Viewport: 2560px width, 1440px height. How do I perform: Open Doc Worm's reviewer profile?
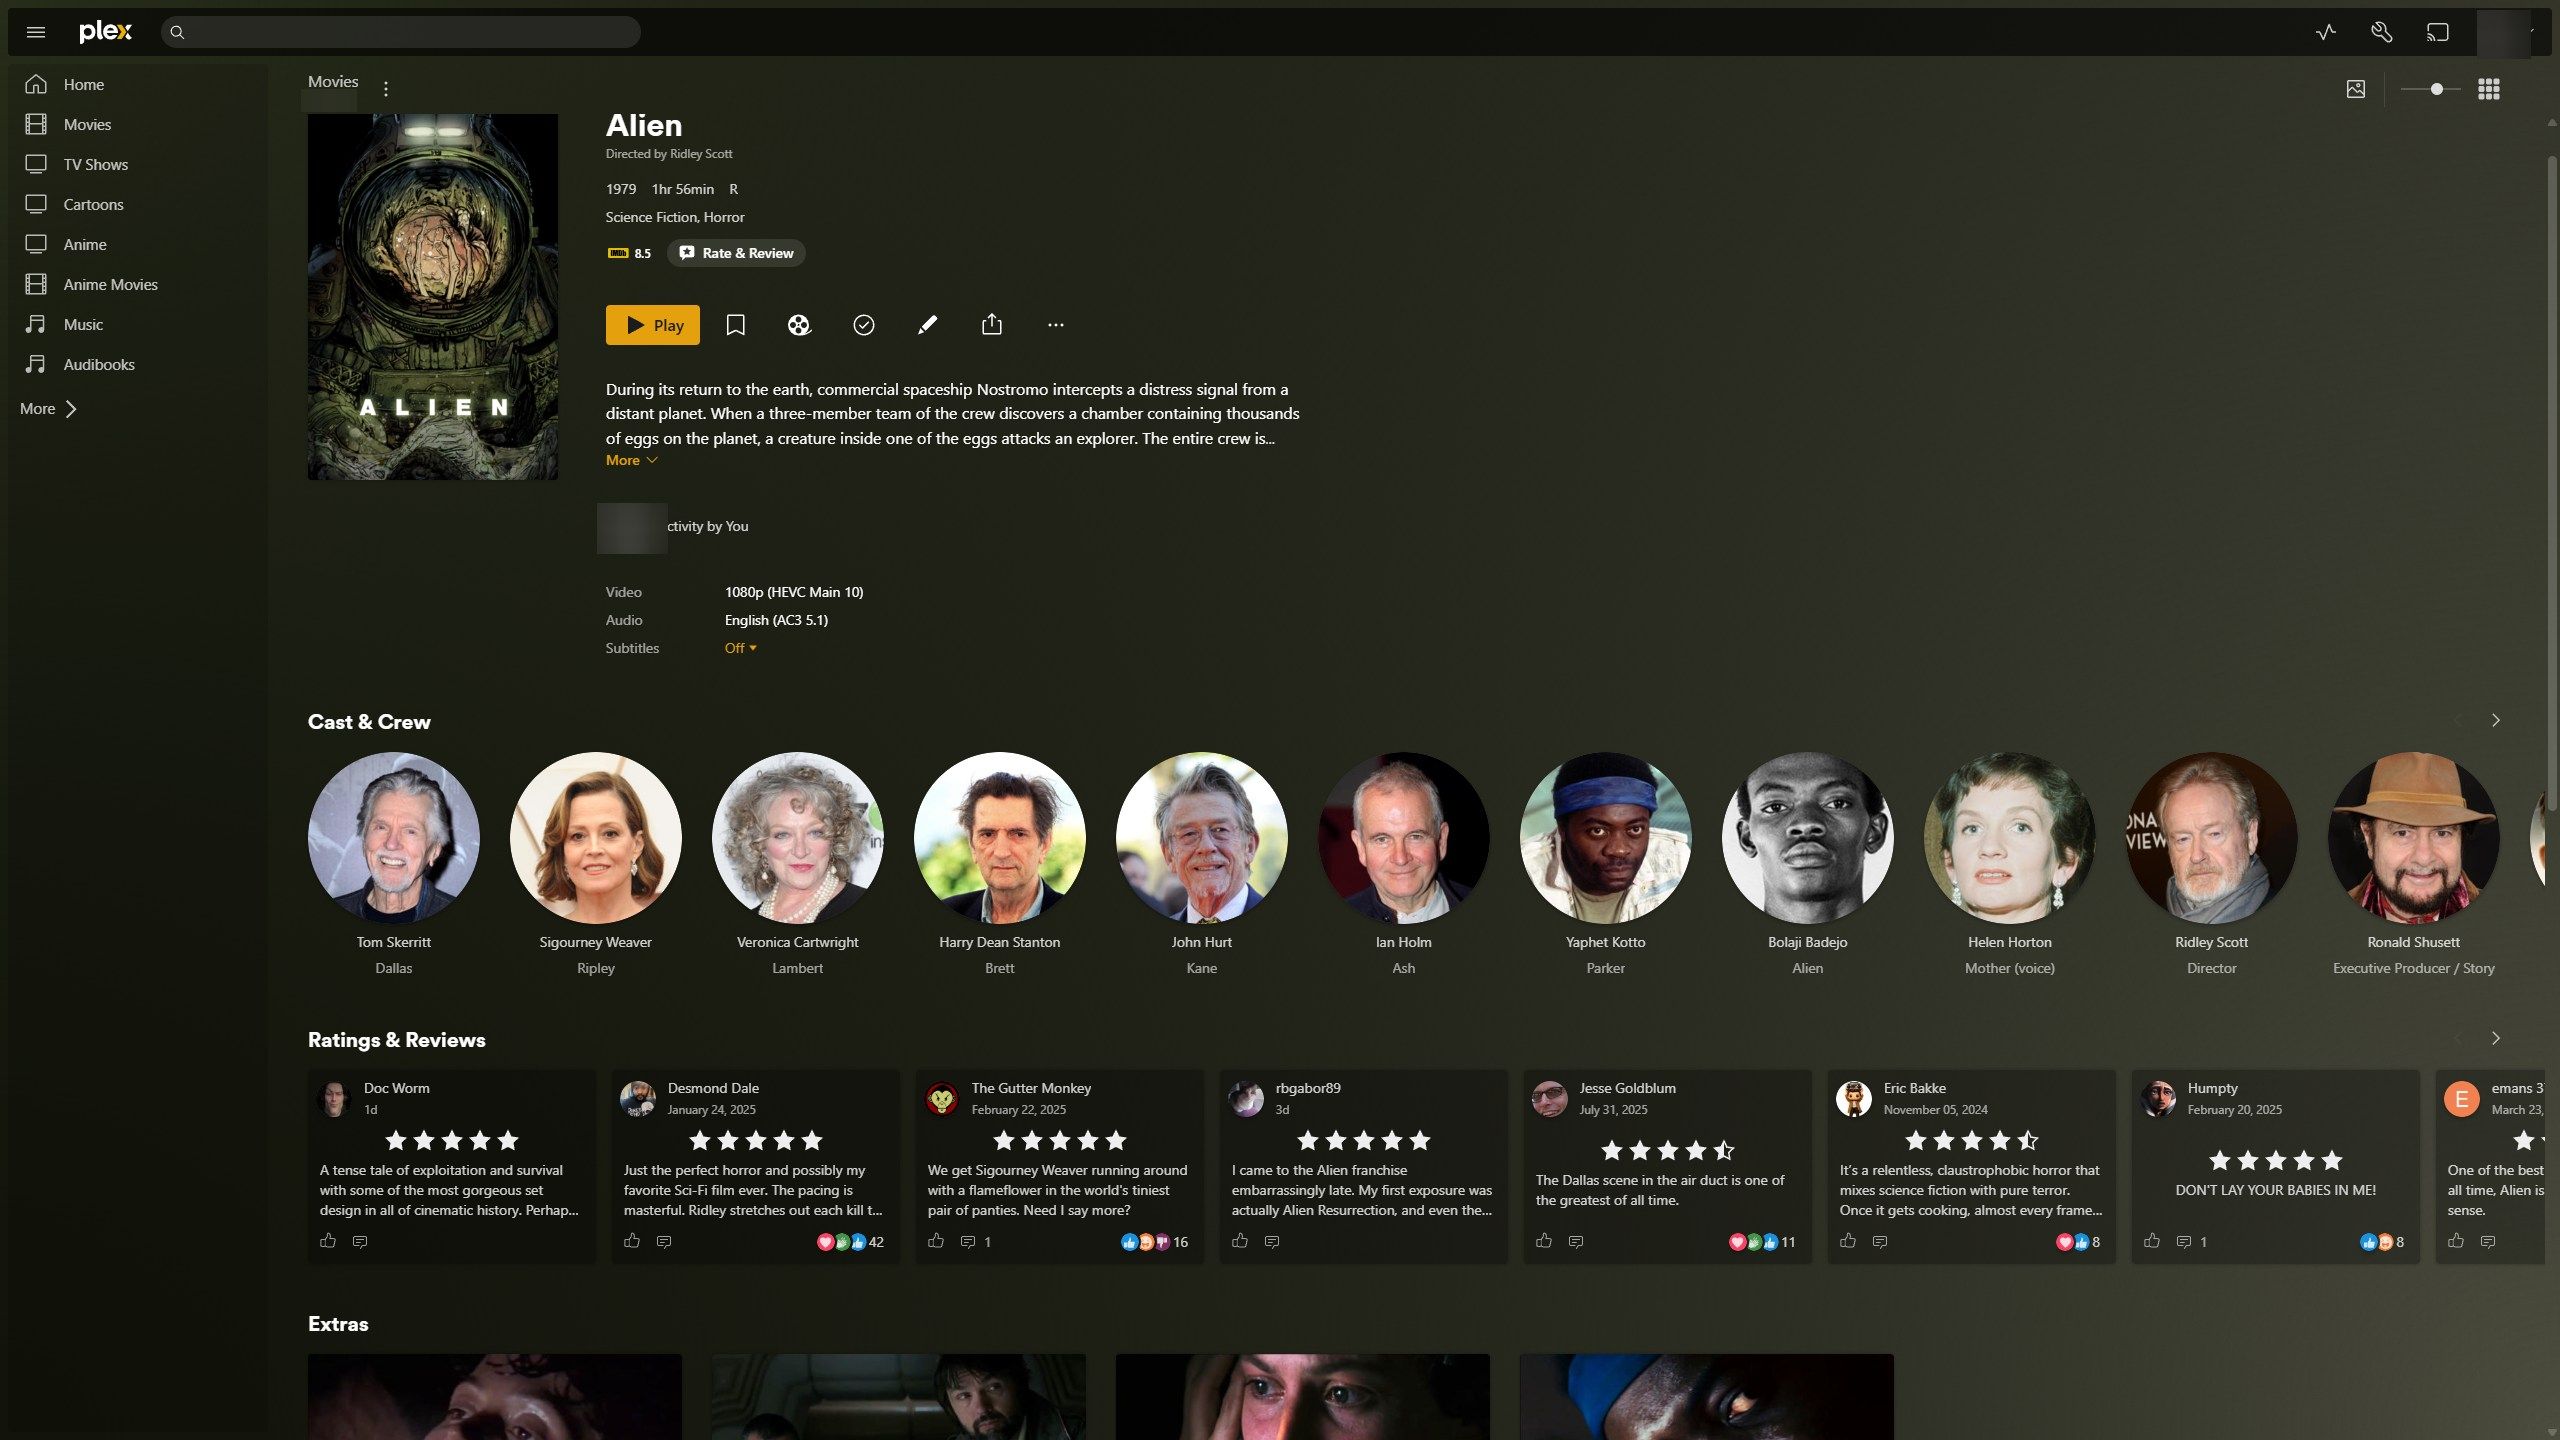click(334, 1098)
